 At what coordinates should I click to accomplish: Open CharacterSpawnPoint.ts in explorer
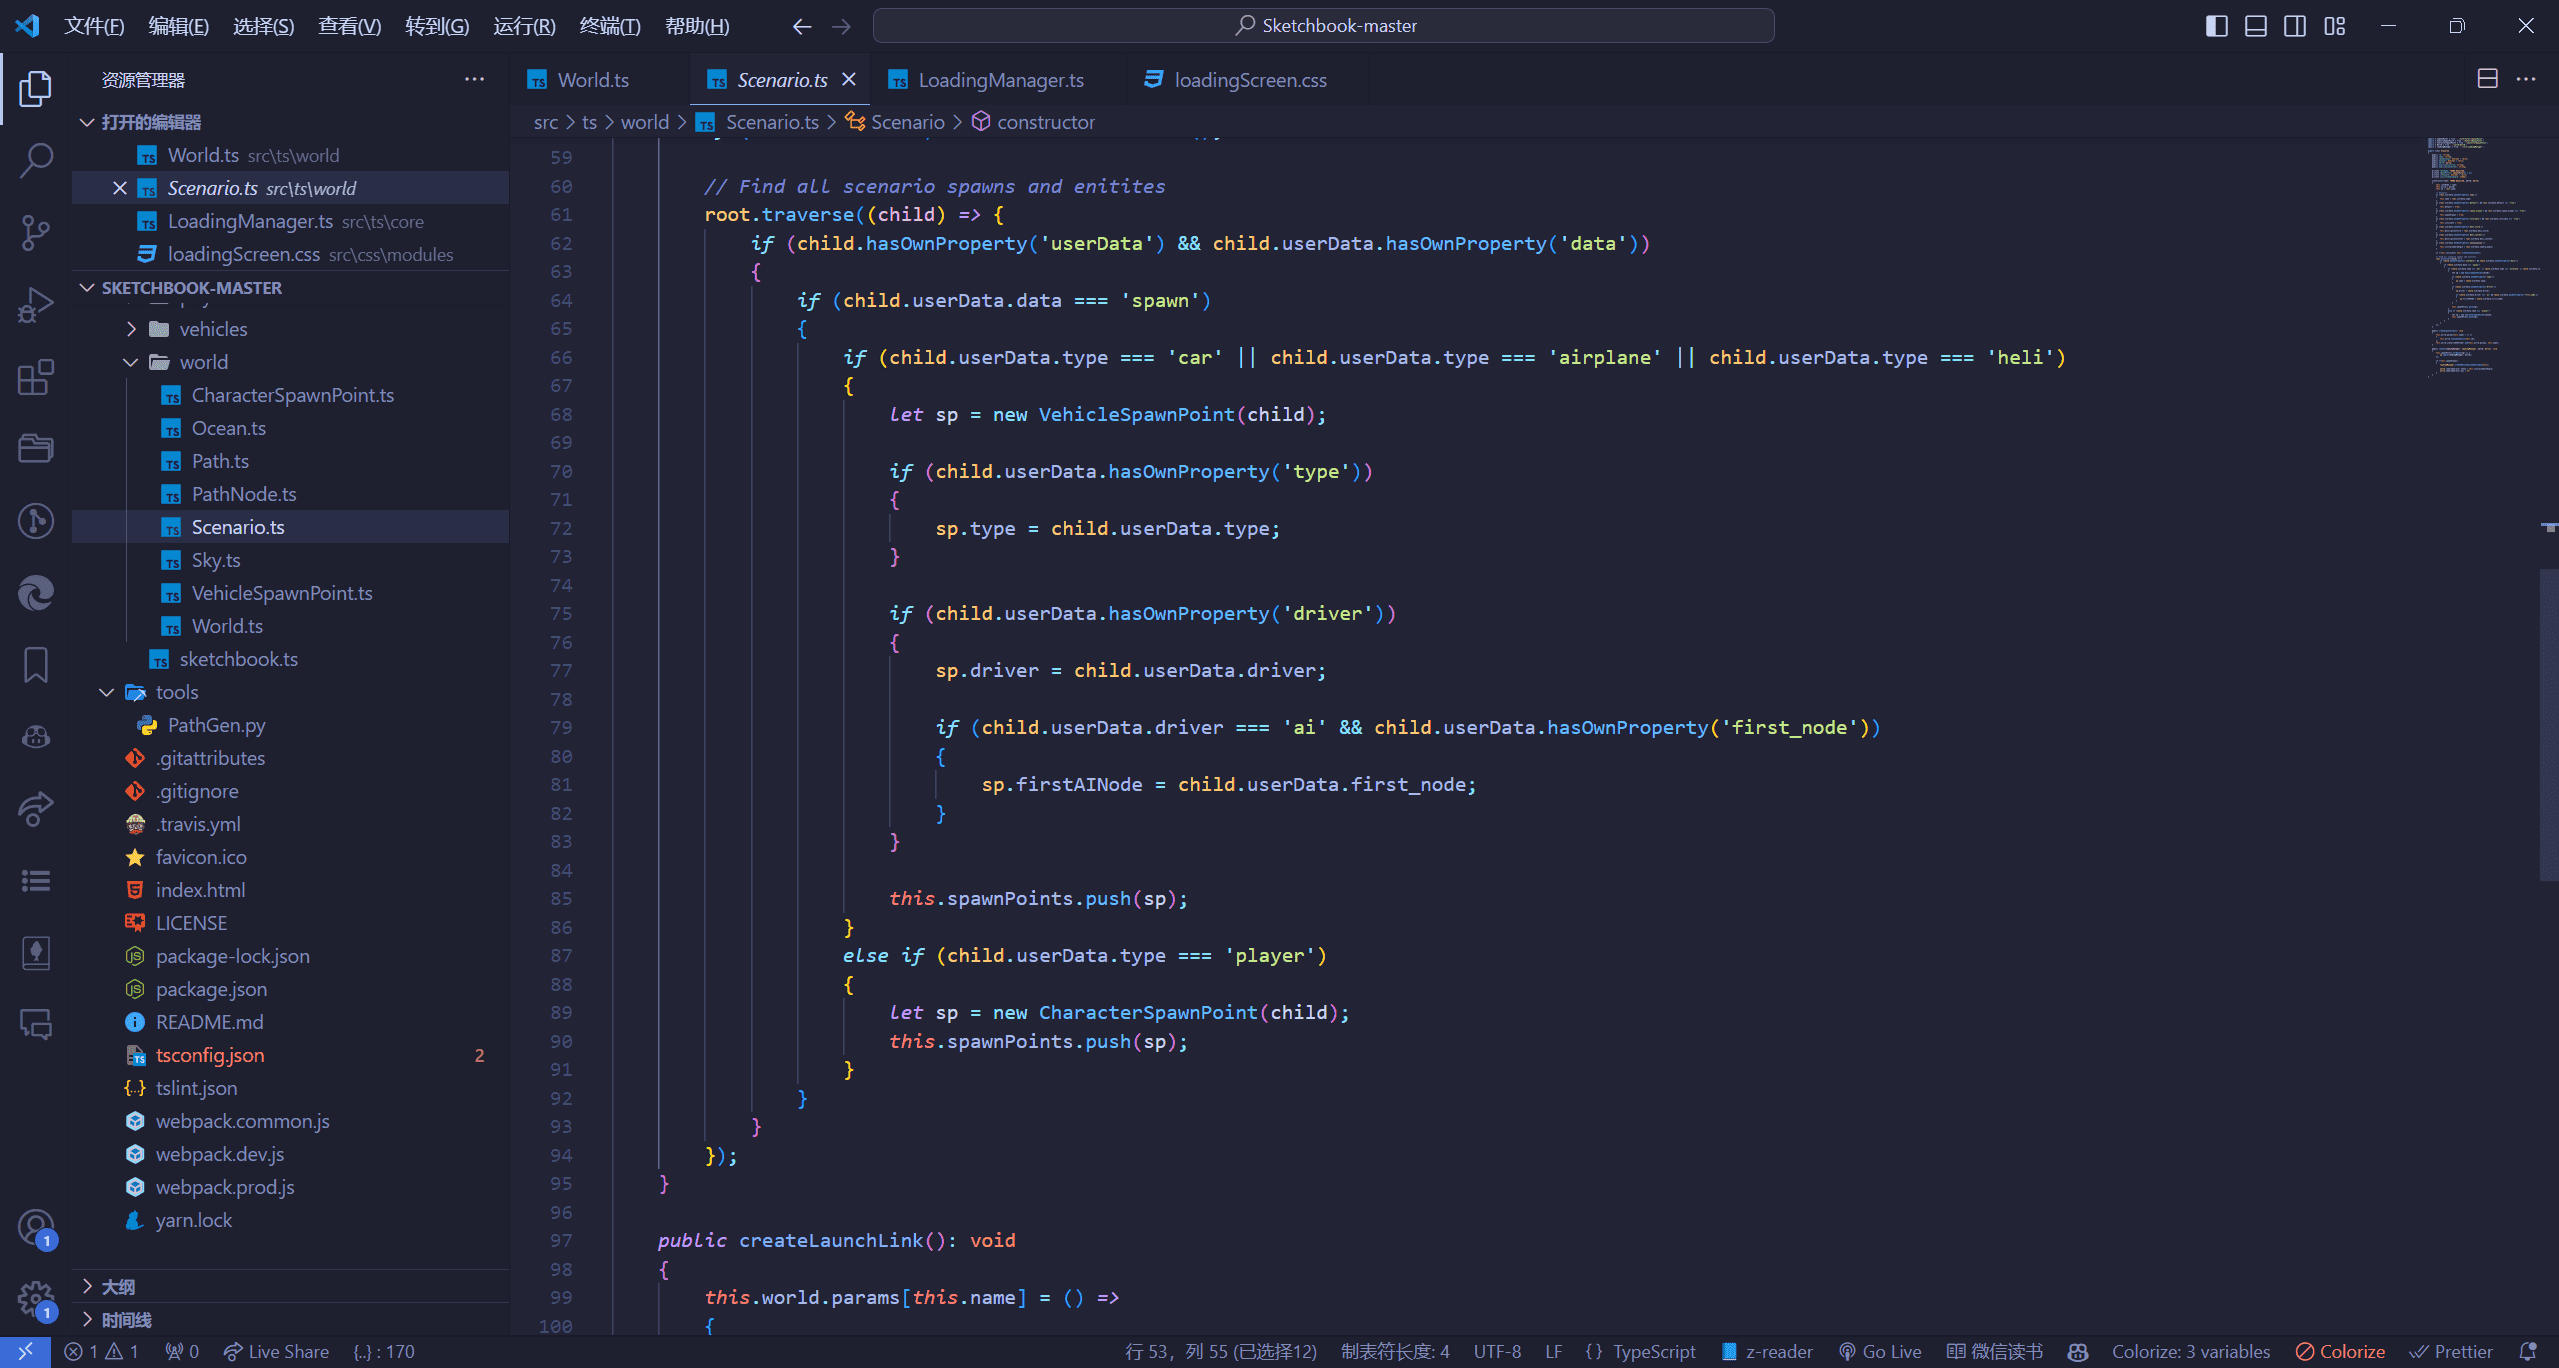point(290,395)
